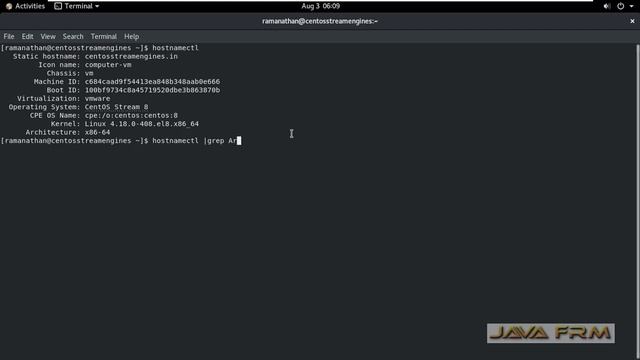This screenshot has width=640, height=360.
Task: Click the power icon in system tray
Action: coord(620,6)
